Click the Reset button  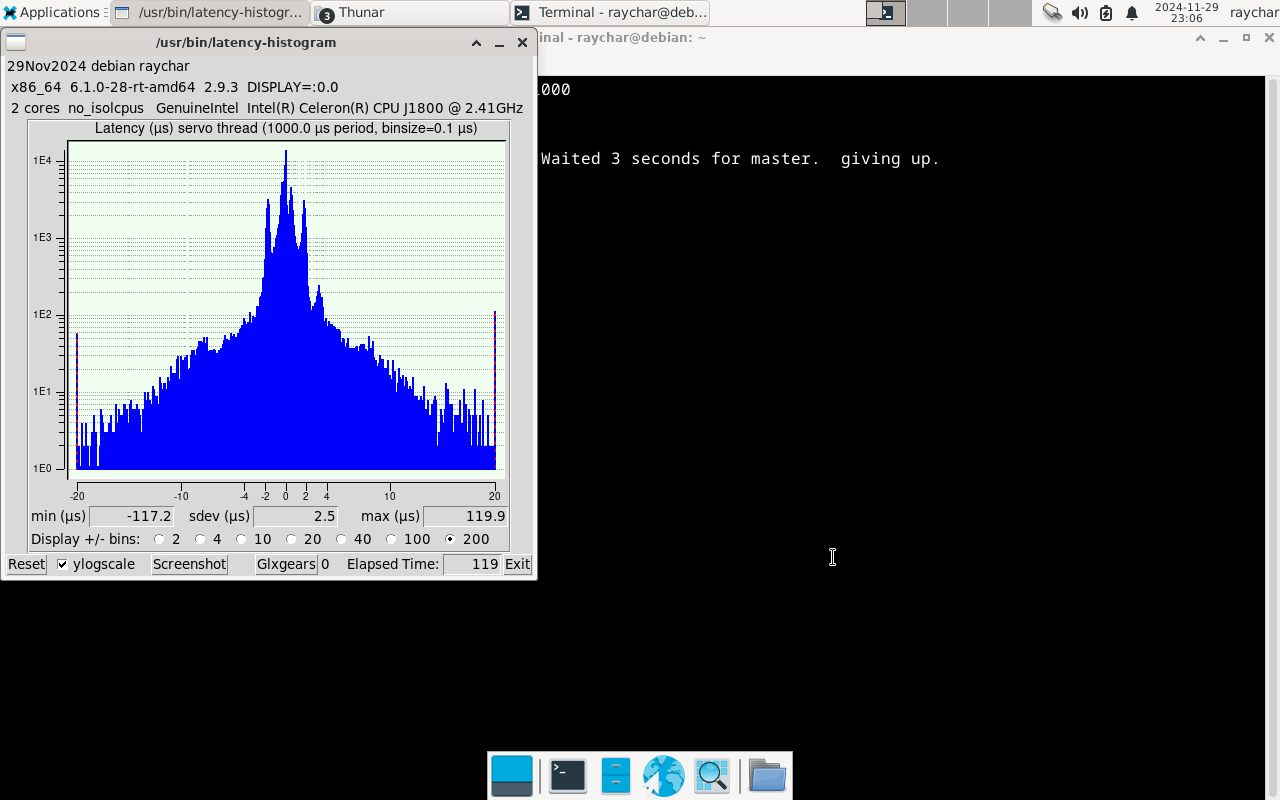[x=27, y=565]
